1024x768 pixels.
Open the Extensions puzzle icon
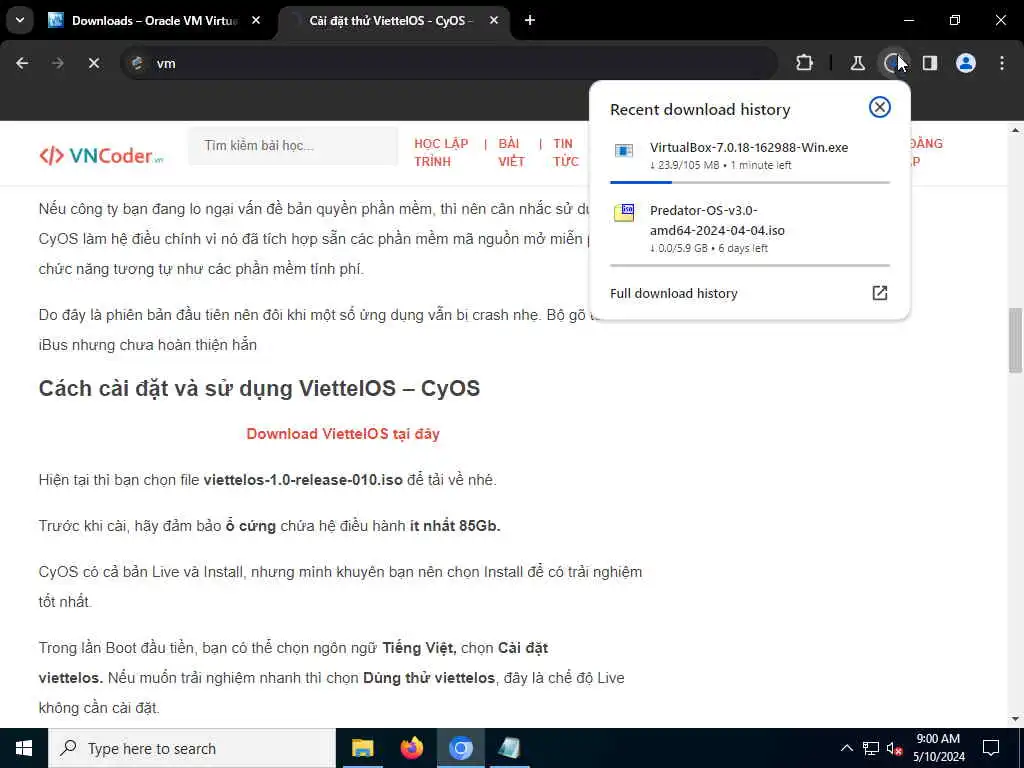[805, 63]
